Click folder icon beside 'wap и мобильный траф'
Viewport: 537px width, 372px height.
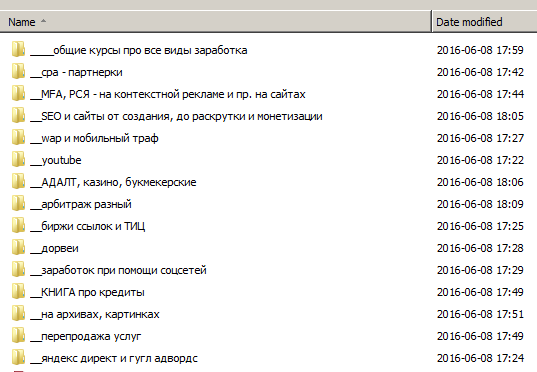(x=18, y=137)
